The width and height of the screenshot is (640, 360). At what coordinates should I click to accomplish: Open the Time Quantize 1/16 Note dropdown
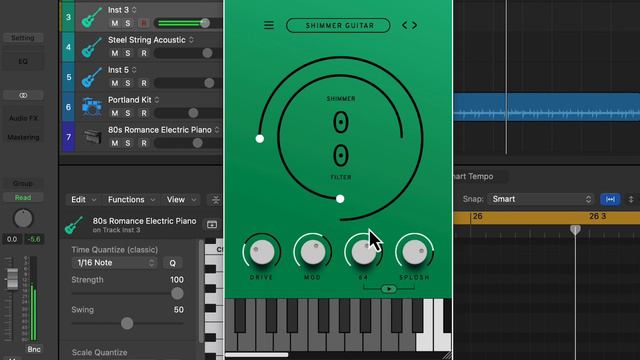click(x=115, y=263)
